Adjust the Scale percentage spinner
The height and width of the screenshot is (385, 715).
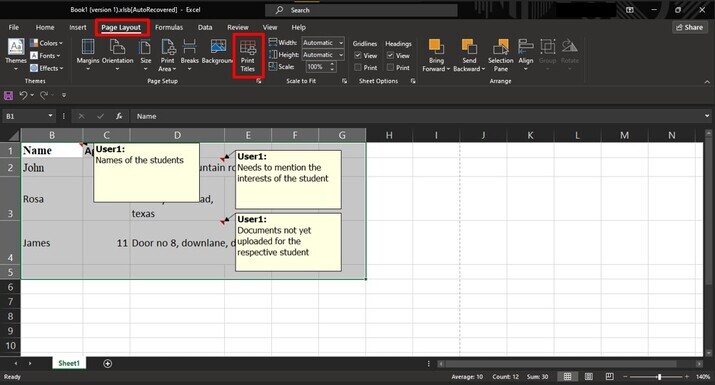pyautogui.click(x=332, y=67)
